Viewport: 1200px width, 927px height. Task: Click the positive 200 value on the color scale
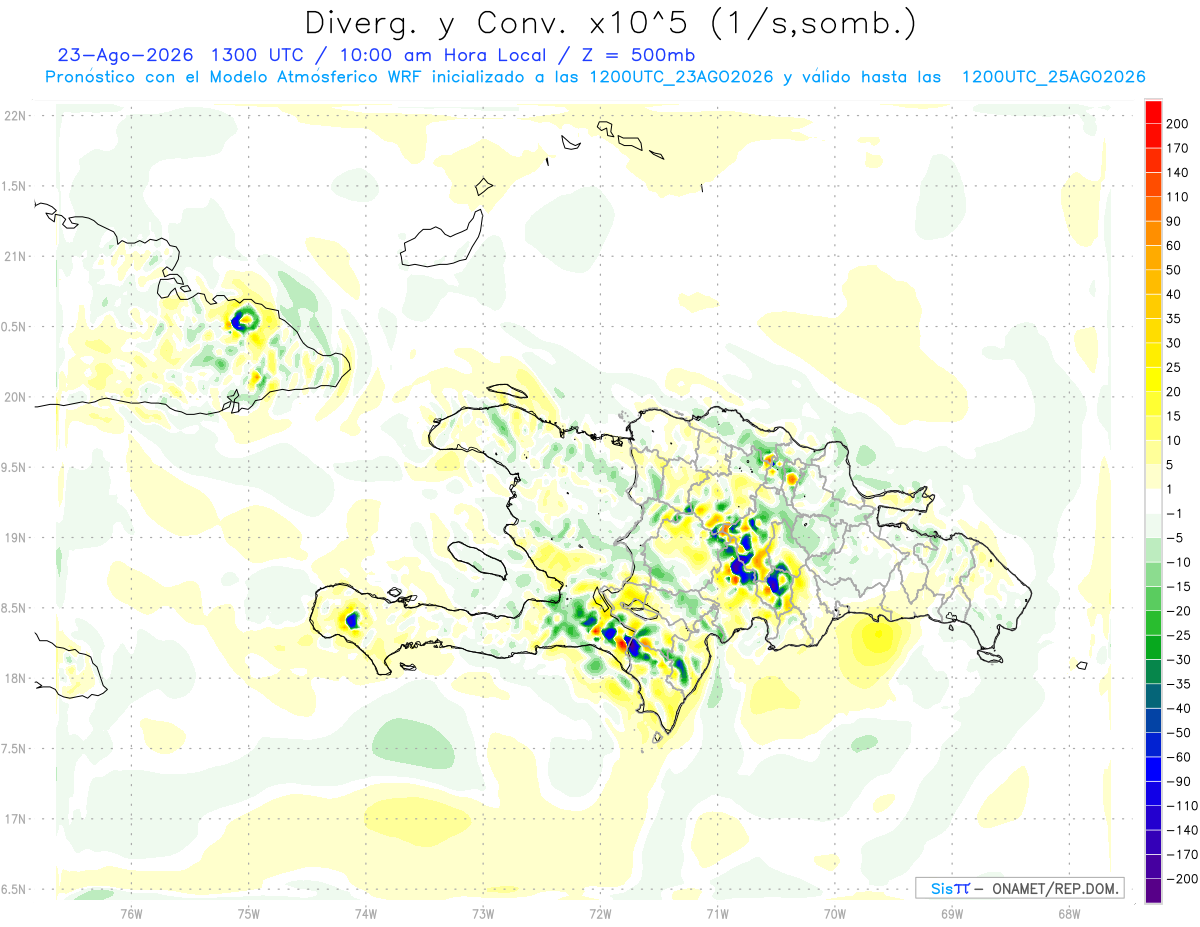click(1177, 124)
